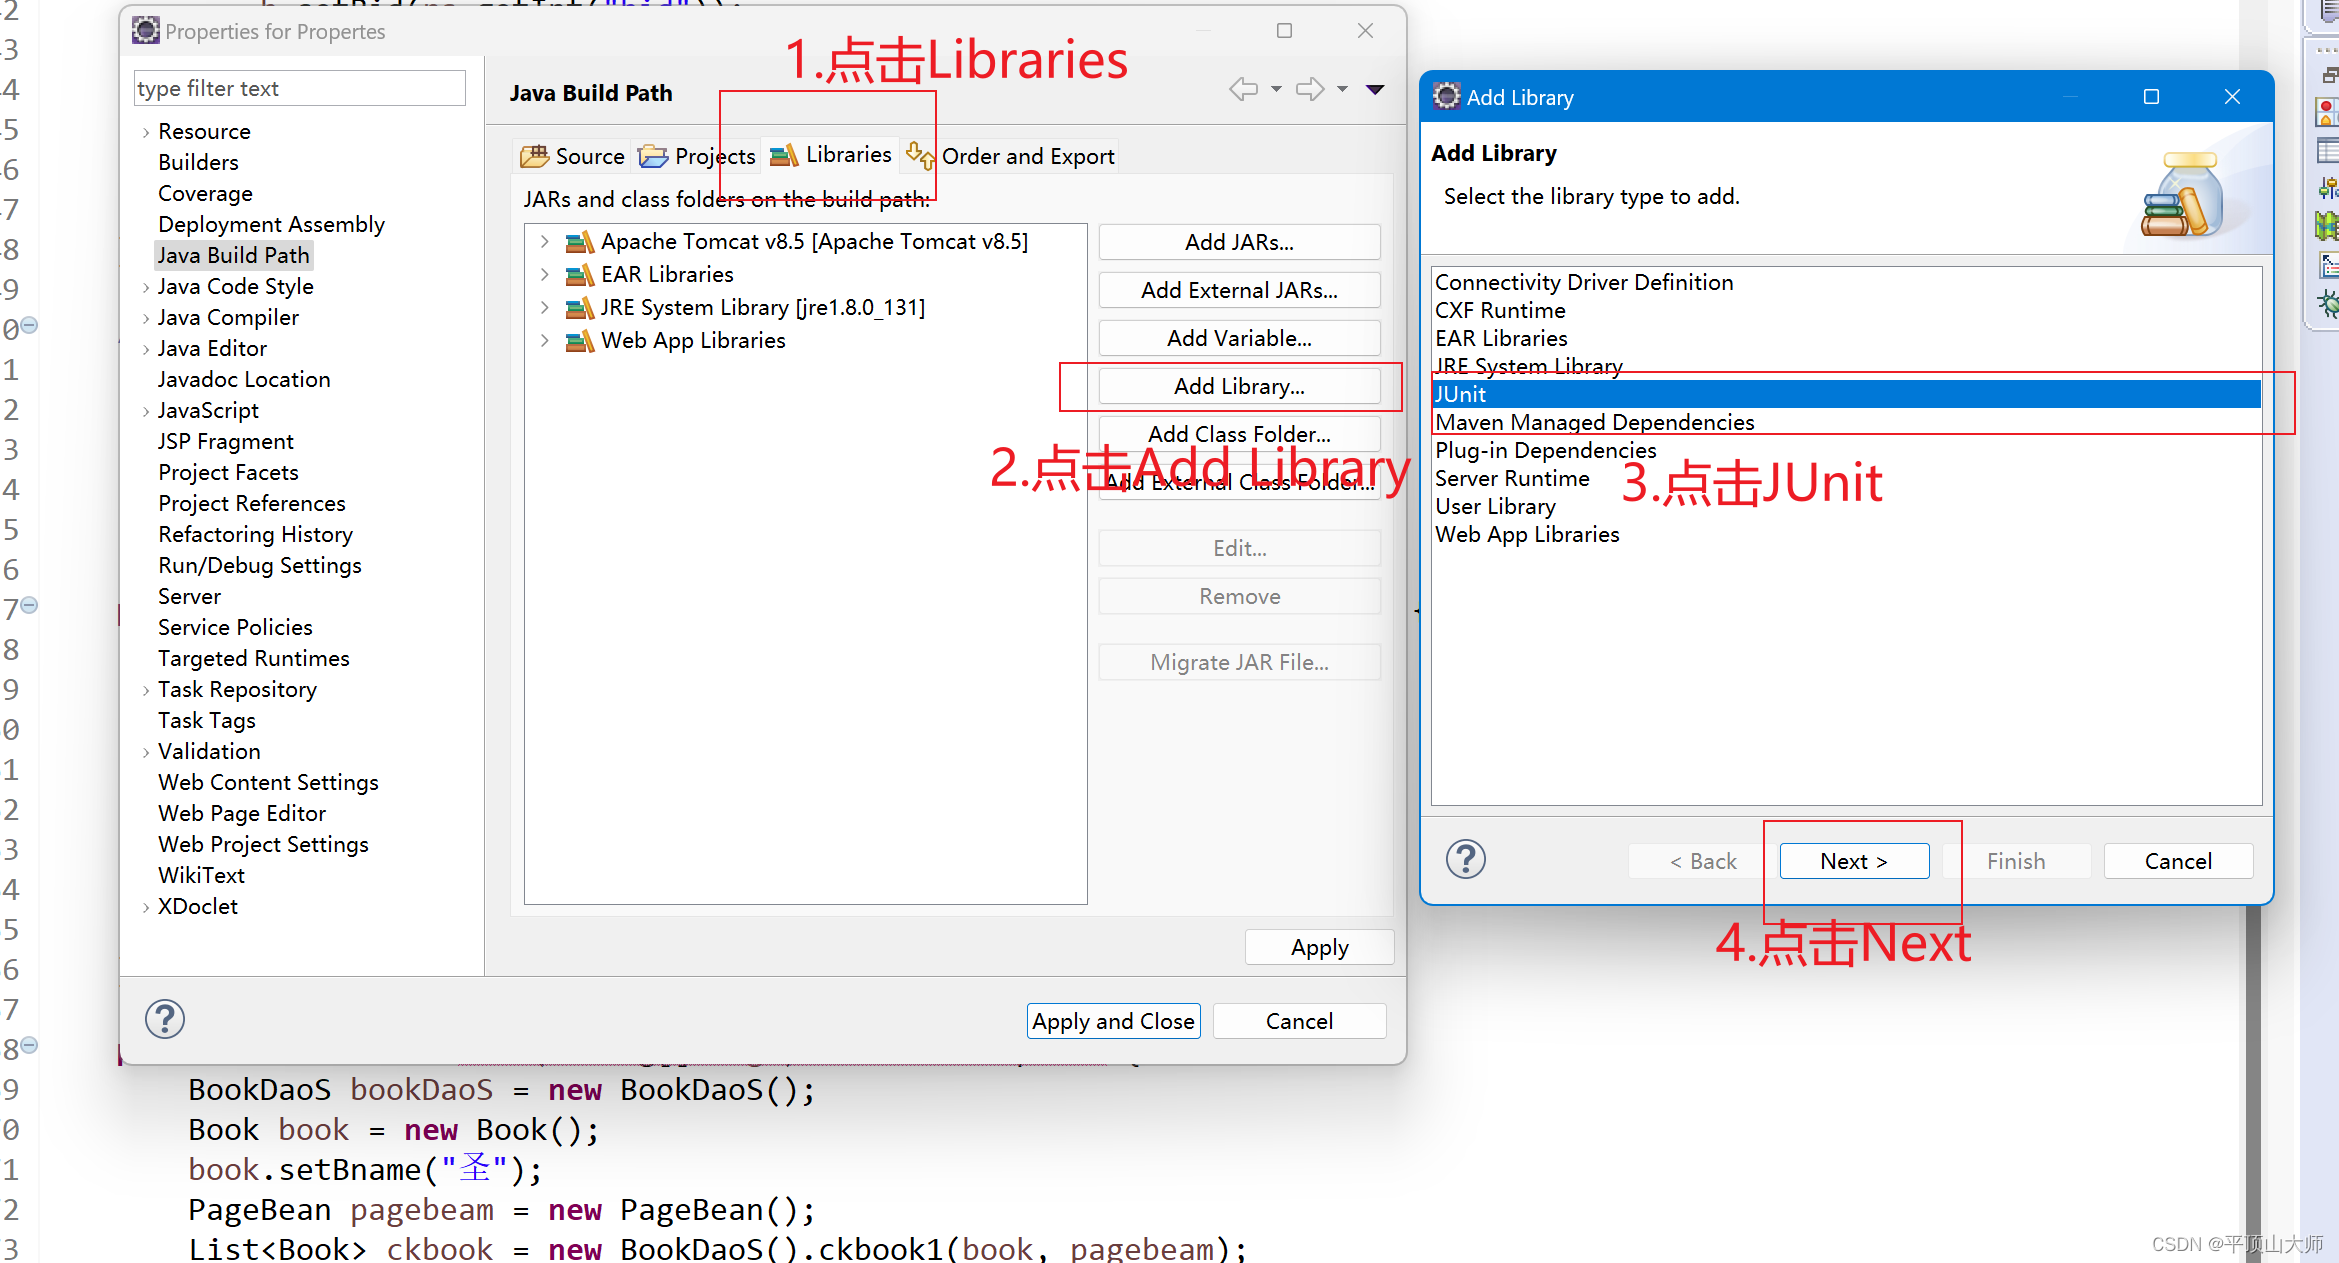Open the view menu triangle dropdown
Image resolution: width=2339 pixels, height=1263 pixels.
(1375, 90)
